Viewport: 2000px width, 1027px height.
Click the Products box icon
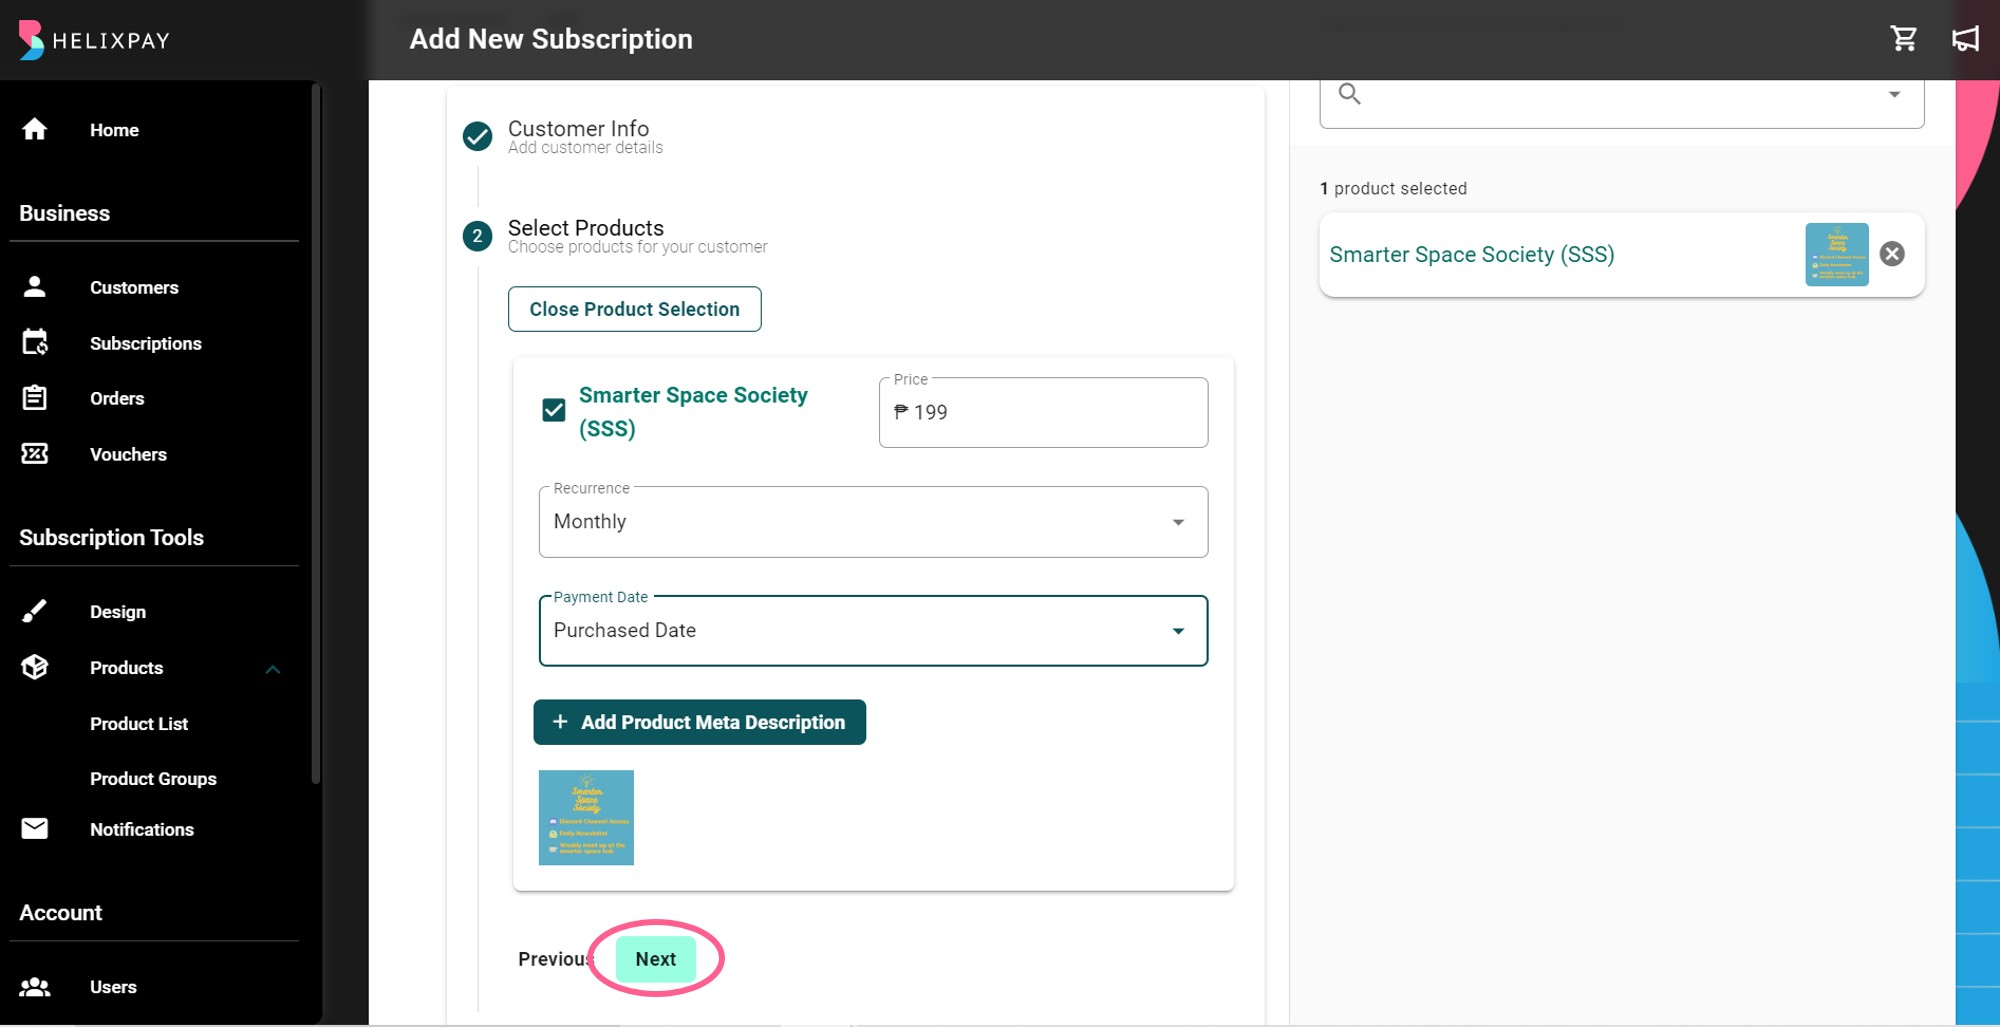35,667
